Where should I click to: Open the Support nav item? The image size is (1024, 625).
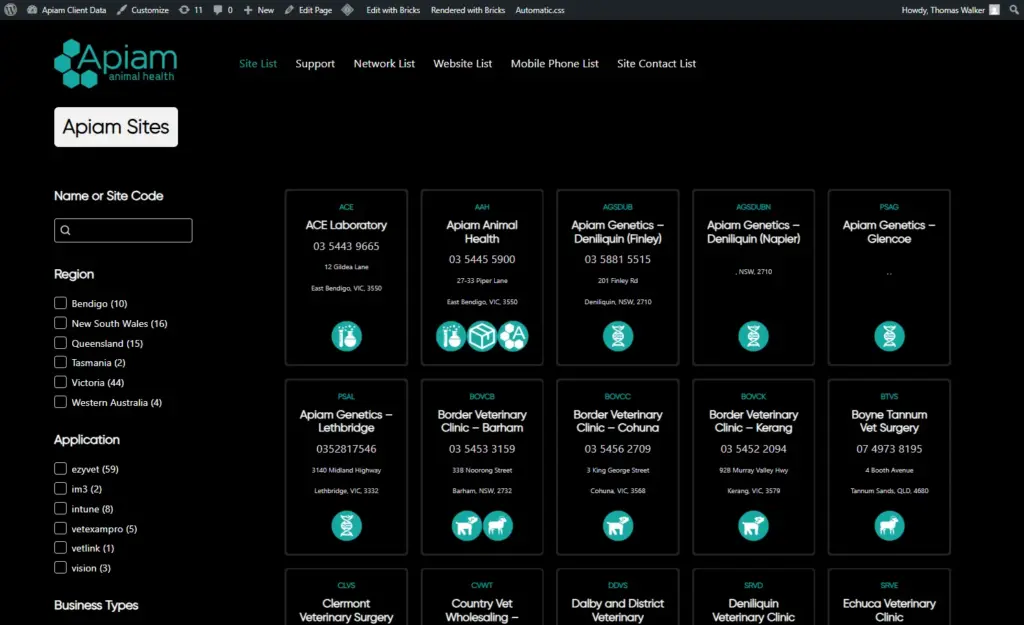315,63
